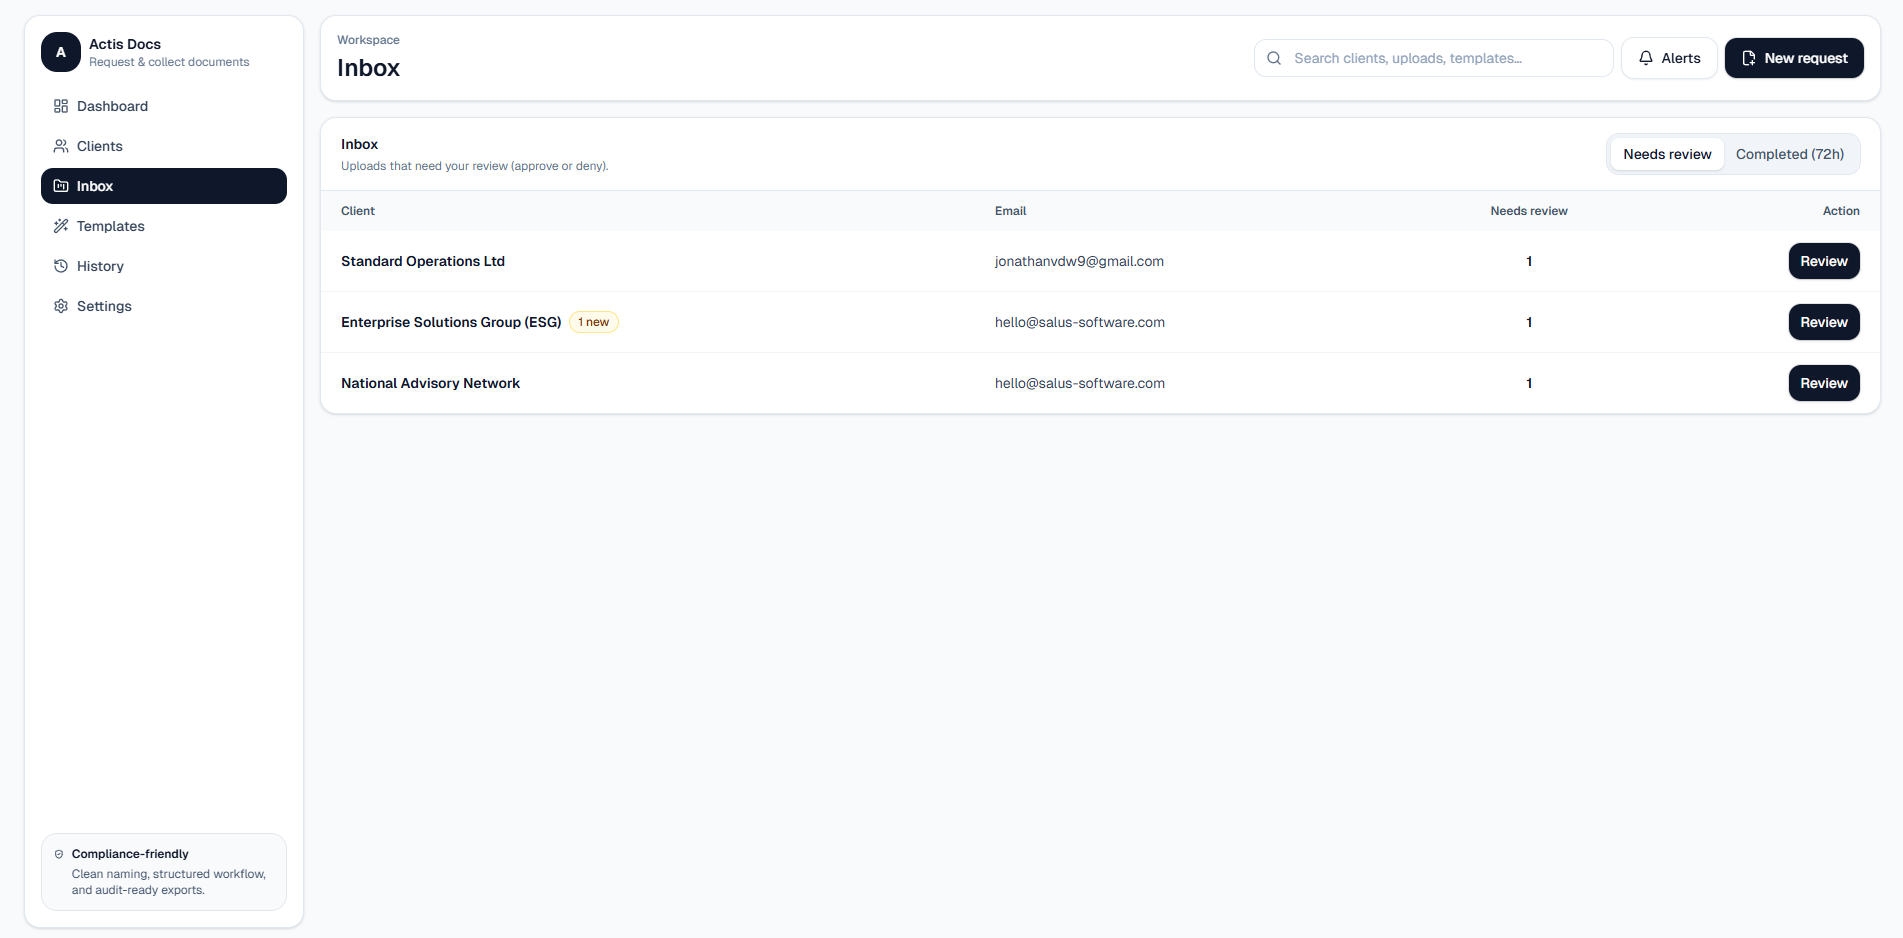
Task: Review Enterprise Solutions Group (ESG) uploads
Action: [x=1823, y=322]
